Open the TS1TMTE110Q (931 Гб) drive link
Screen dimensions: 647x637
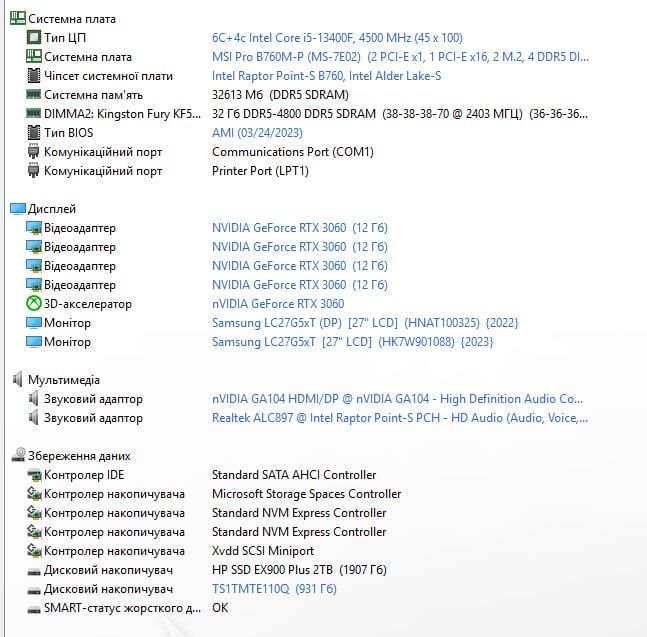coord(274,588)
